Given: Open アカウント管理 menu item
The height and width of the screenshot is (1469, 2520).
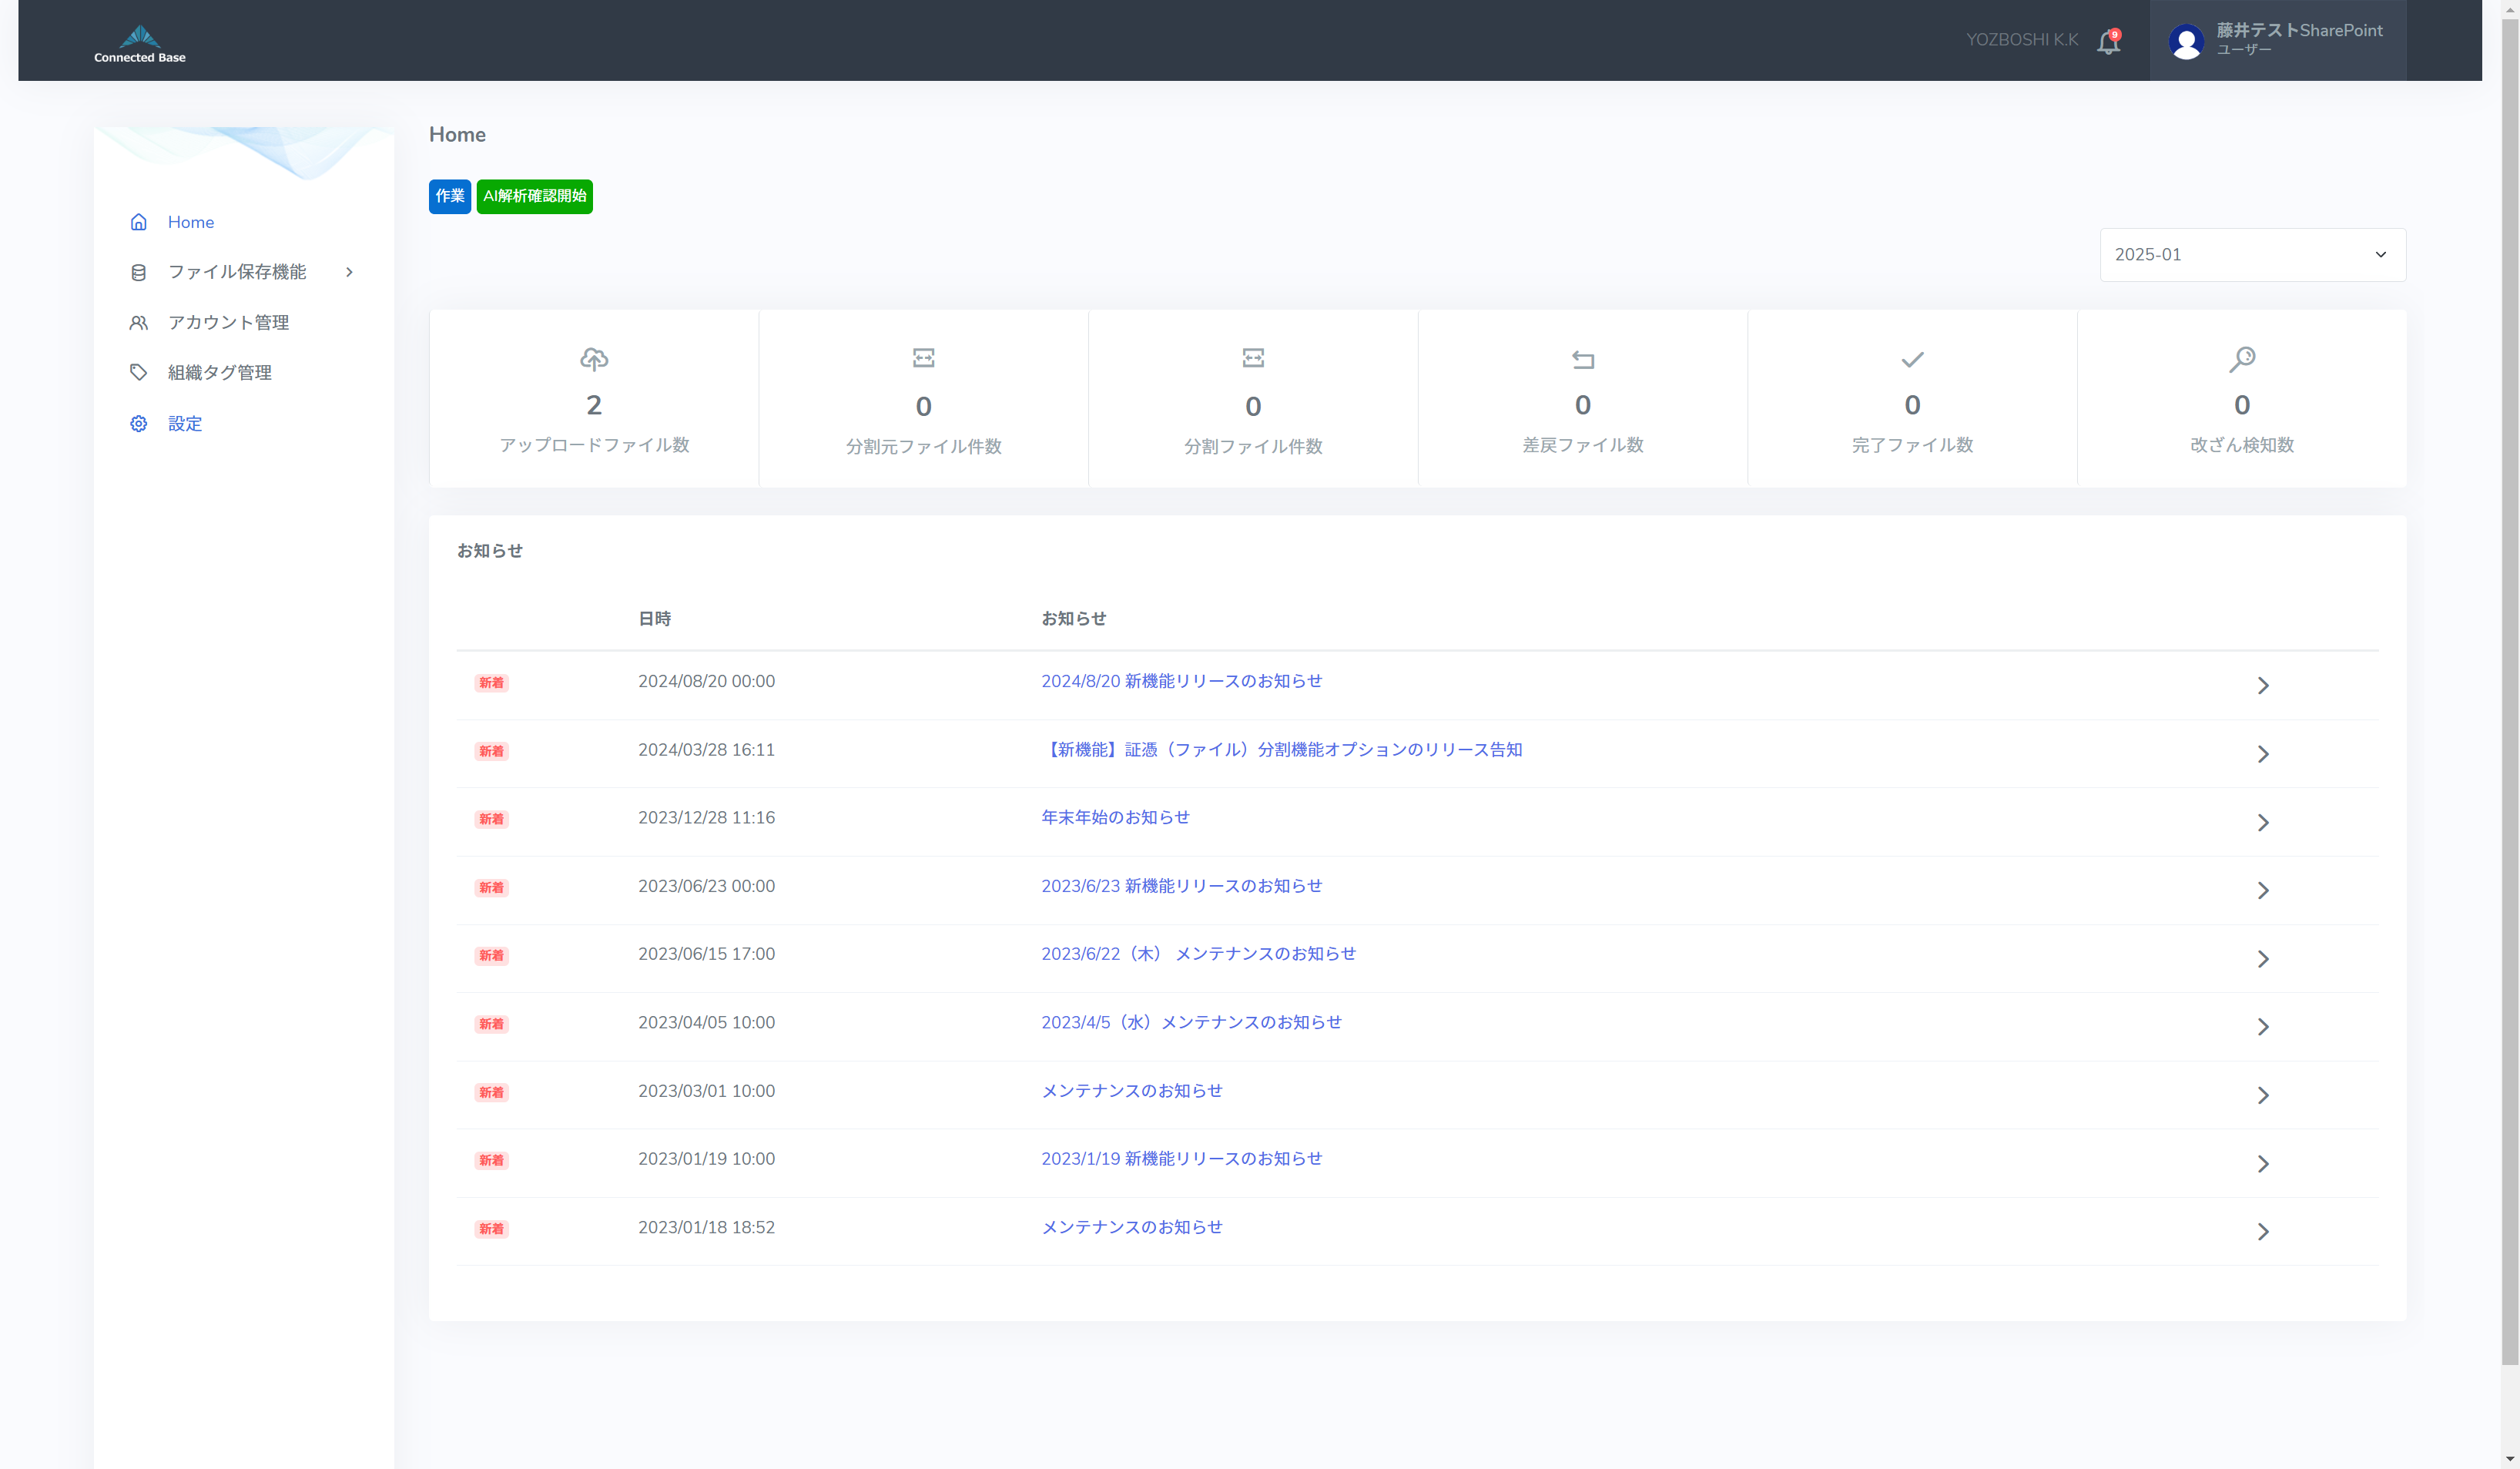Looking at the screenshot, I should click(228, 322).
